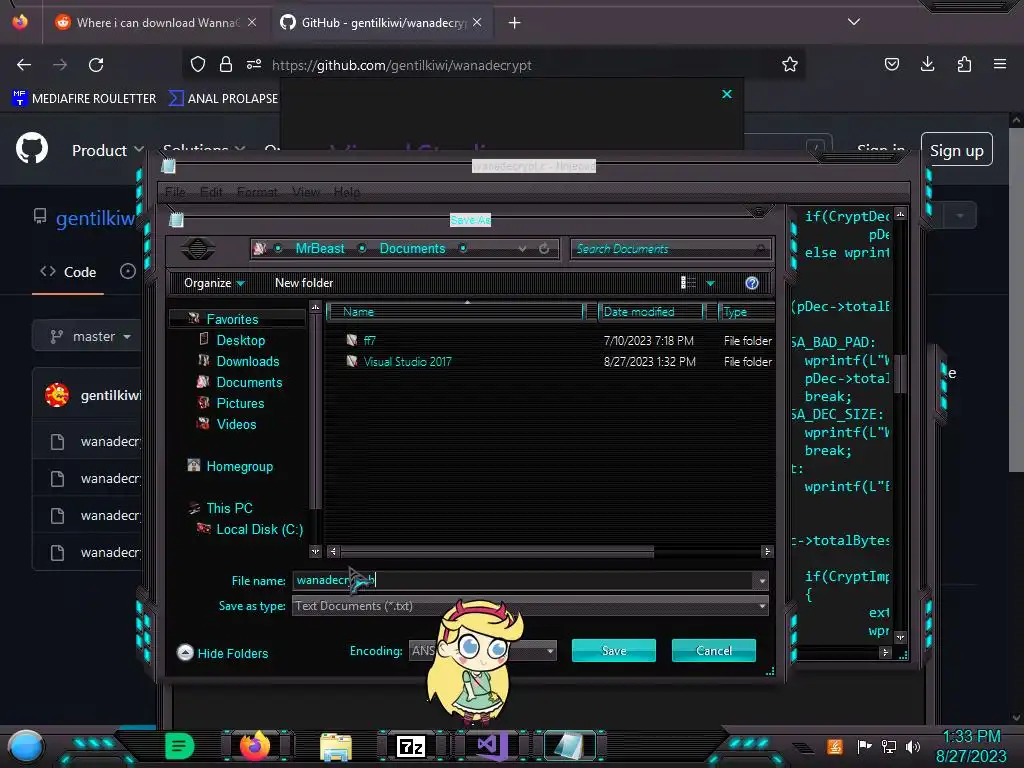1024x768 pixels.
Task: Expand address bar previous locations chevron
Action: click(x=522, y=249)
